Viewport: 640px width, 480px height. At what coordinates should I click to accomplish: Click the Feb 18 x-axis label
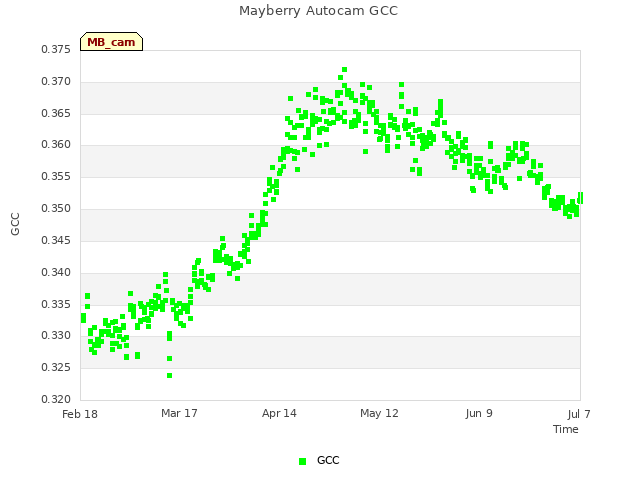(80, 414)
